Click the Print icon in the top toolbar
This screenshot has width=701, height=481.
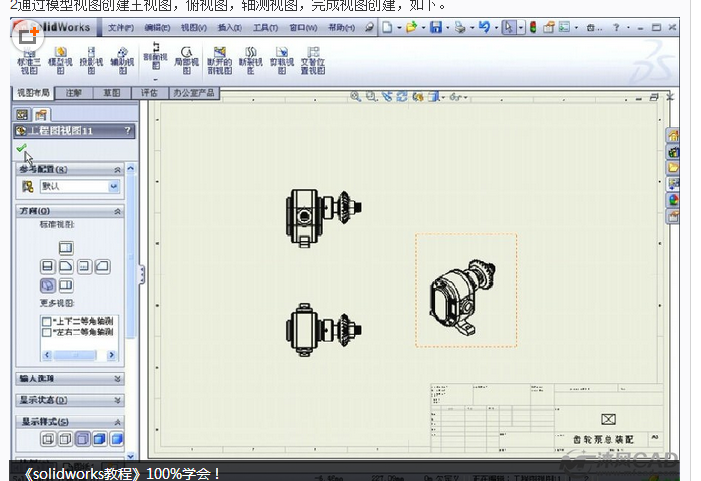tap(460, 27)
